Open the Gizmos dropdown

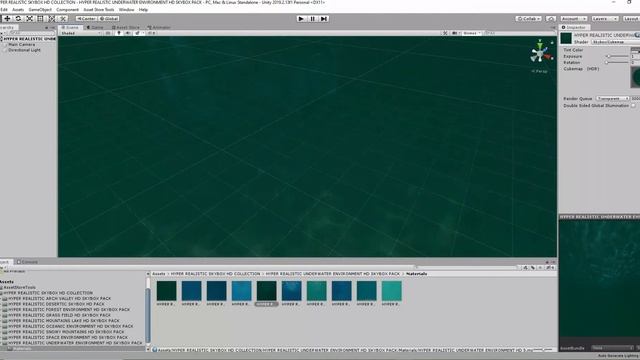472,33
